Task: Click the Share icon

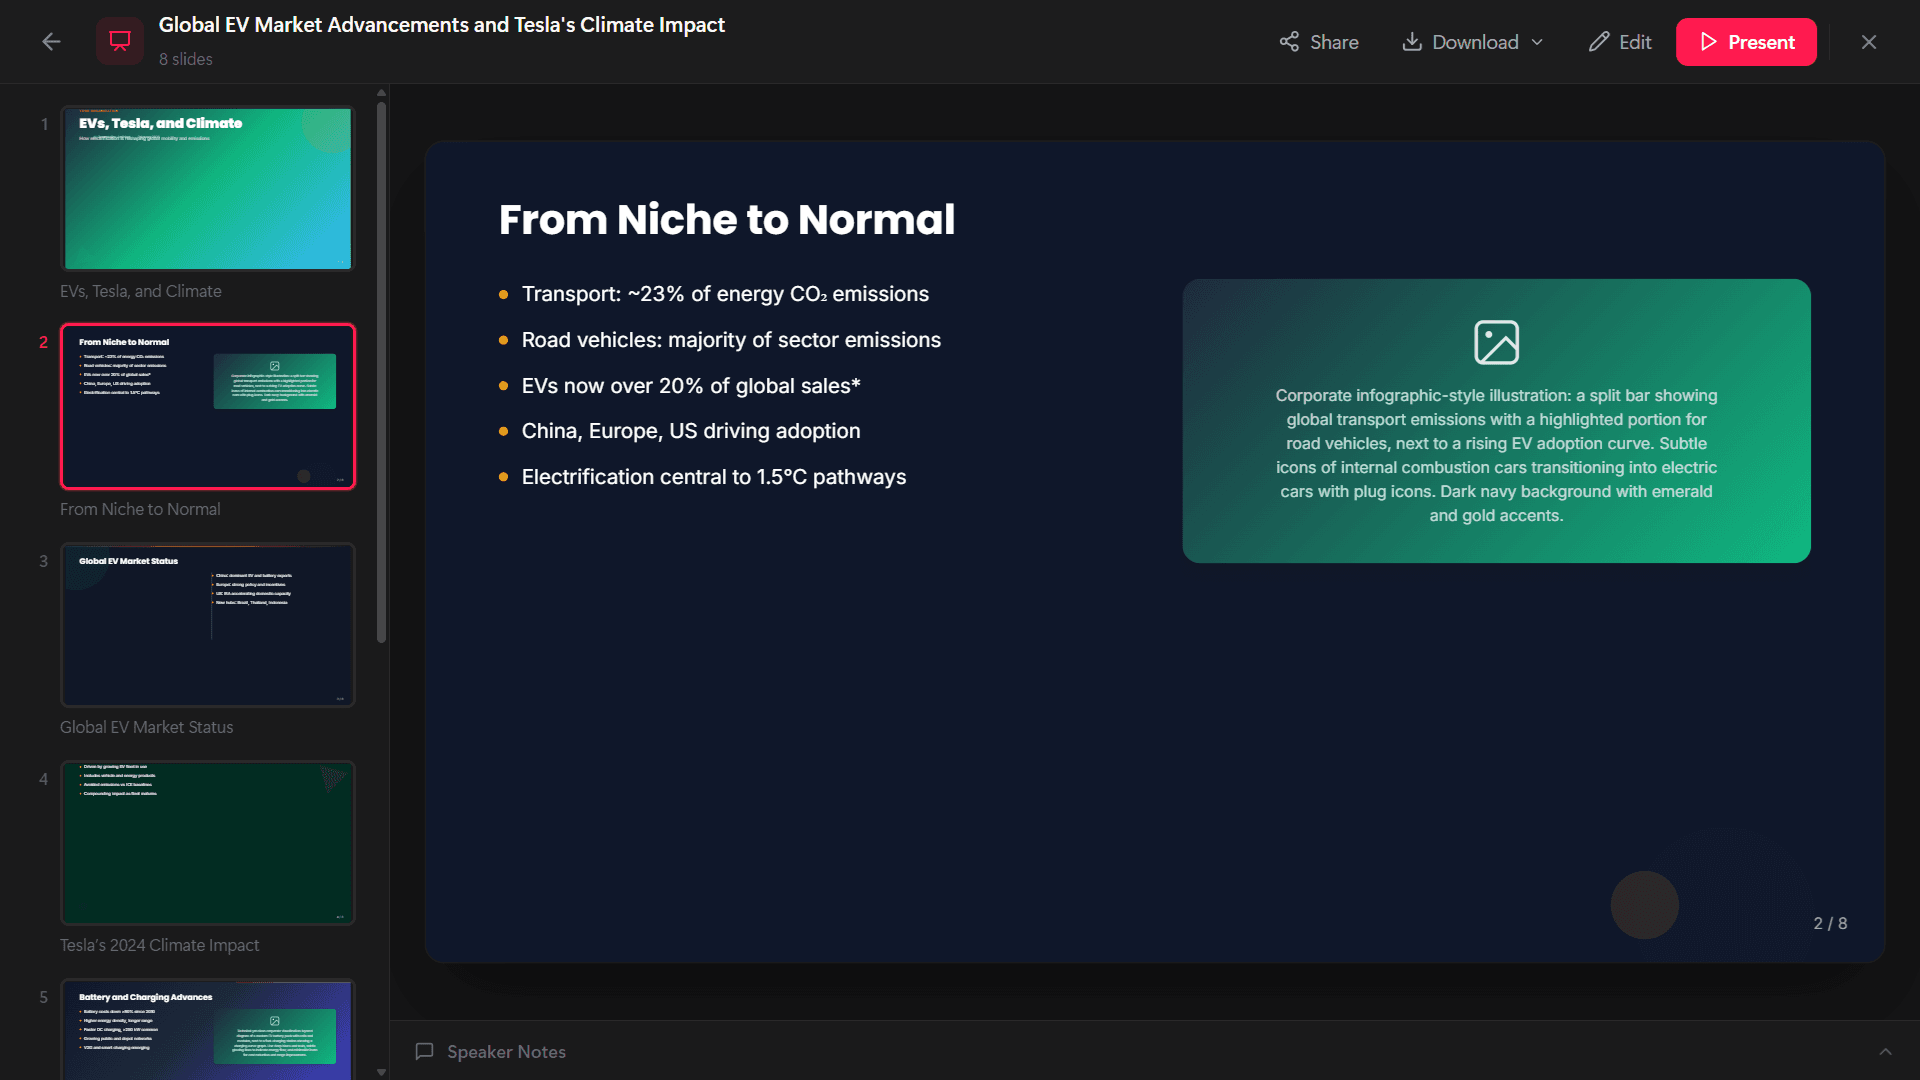Action: (x=1288, y=41)
